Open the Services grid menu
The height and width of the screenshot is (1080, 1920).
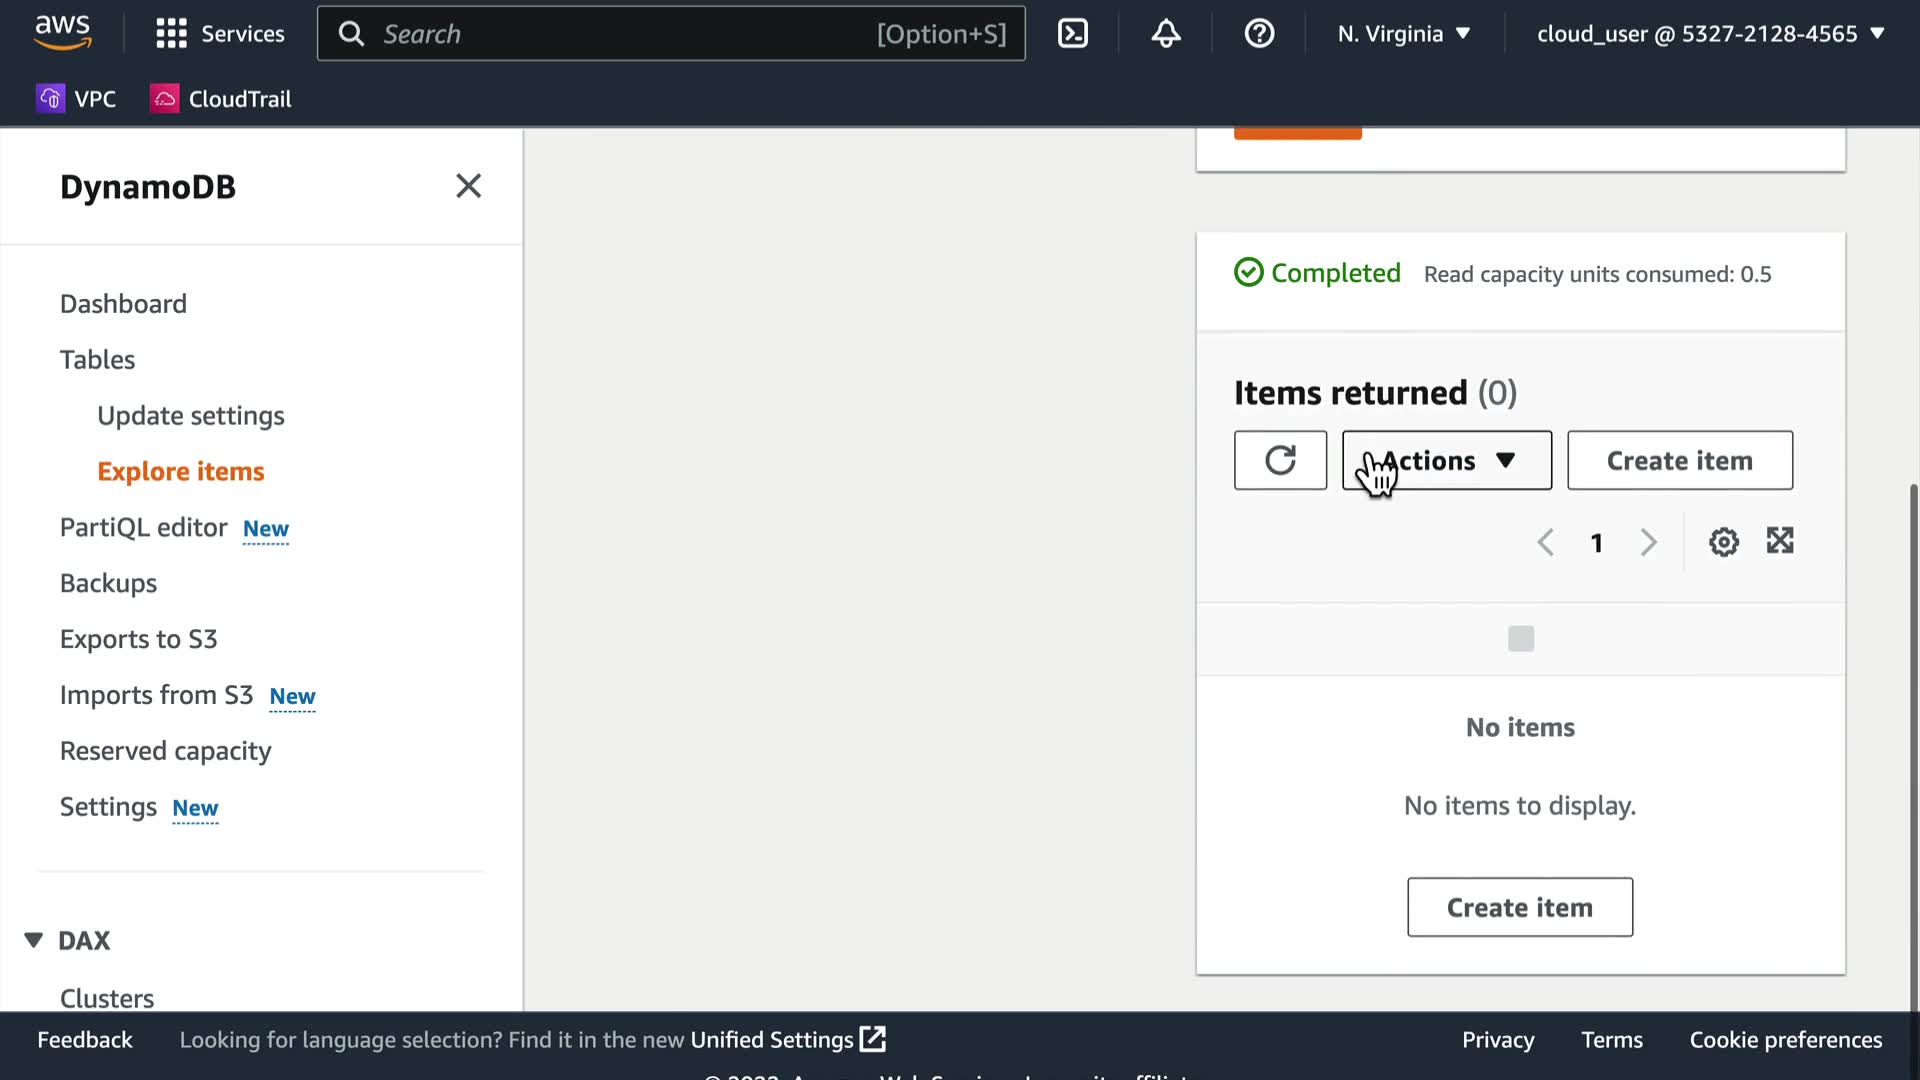220,34
